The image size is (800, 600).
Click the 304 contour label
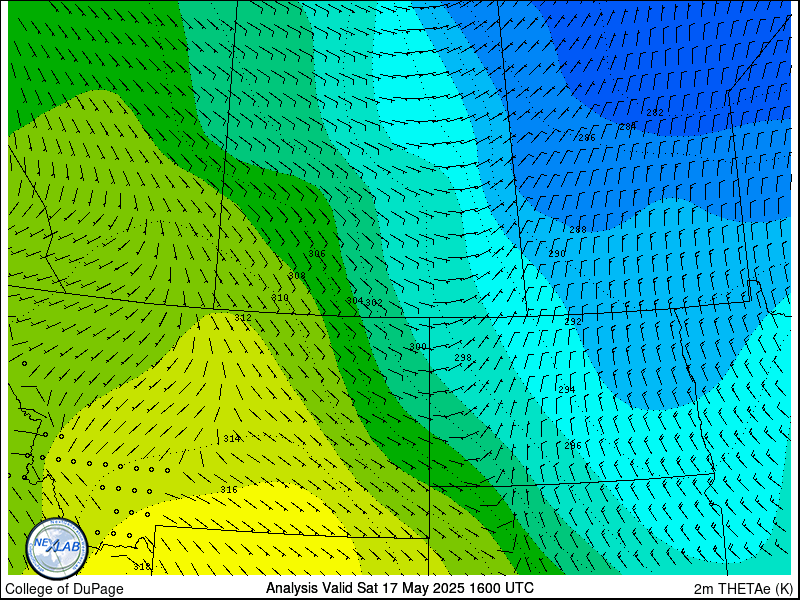coord(355,301)
